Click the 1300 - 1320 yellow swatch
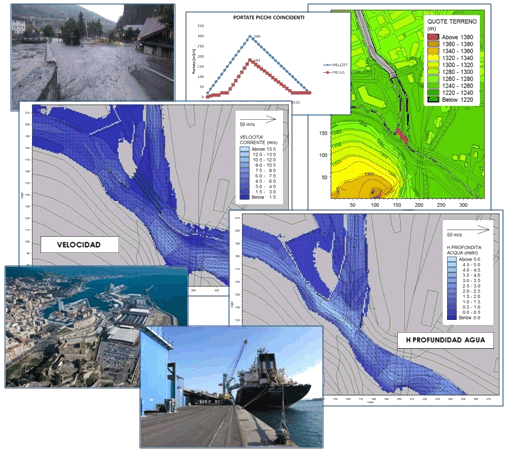The height and width of the screenshot is (451, 508). click(433, 65)
